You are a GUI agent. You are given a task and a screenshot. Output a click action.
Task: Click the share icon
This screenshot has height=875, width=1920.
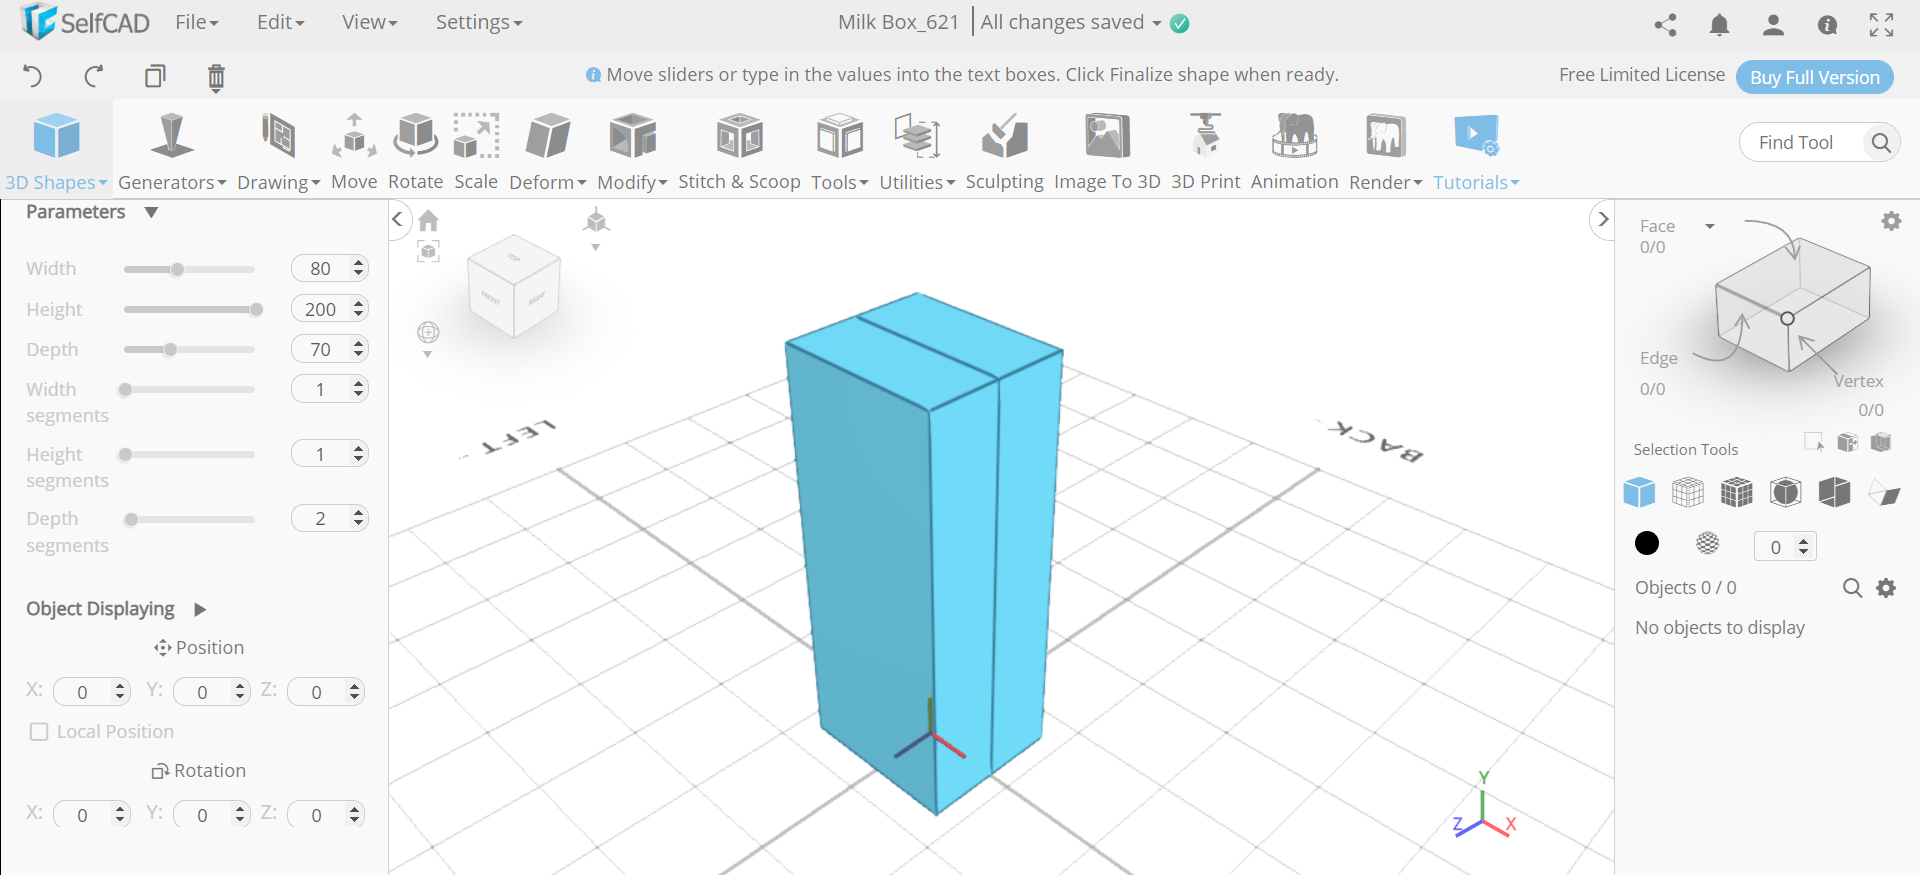pos(1665,25)
